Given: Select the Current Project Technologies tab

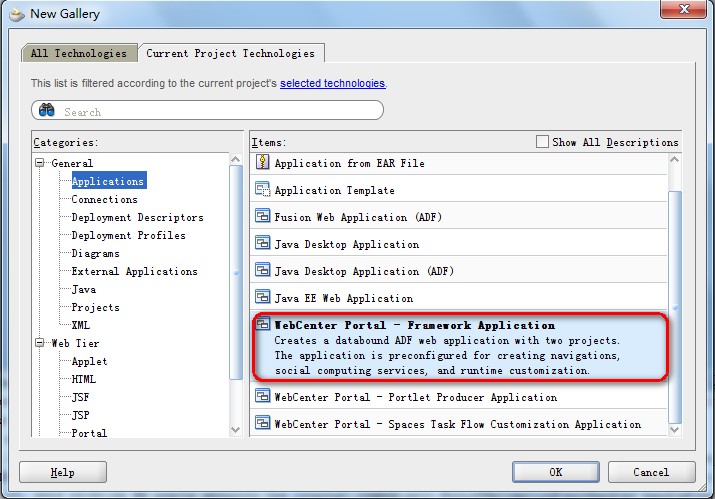Looking at the screenshot, I should point(231,53).
